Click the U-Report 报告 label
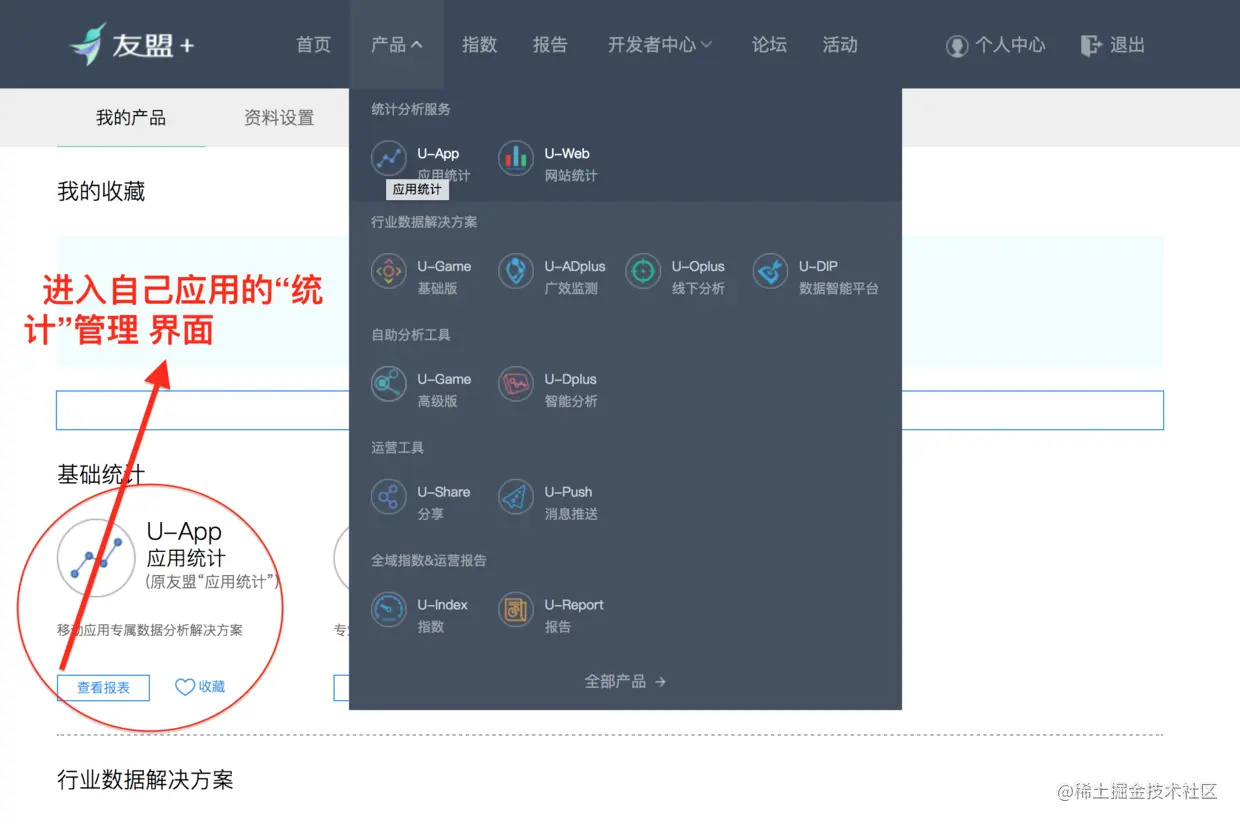 coord(574,616)
